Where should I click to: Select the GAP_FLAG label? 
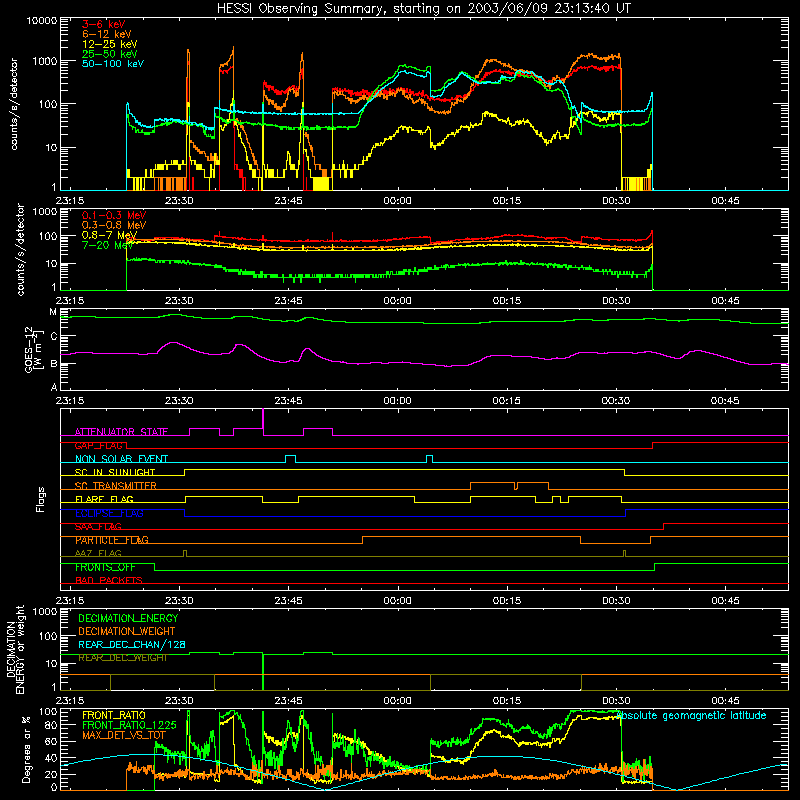[98, 445]
